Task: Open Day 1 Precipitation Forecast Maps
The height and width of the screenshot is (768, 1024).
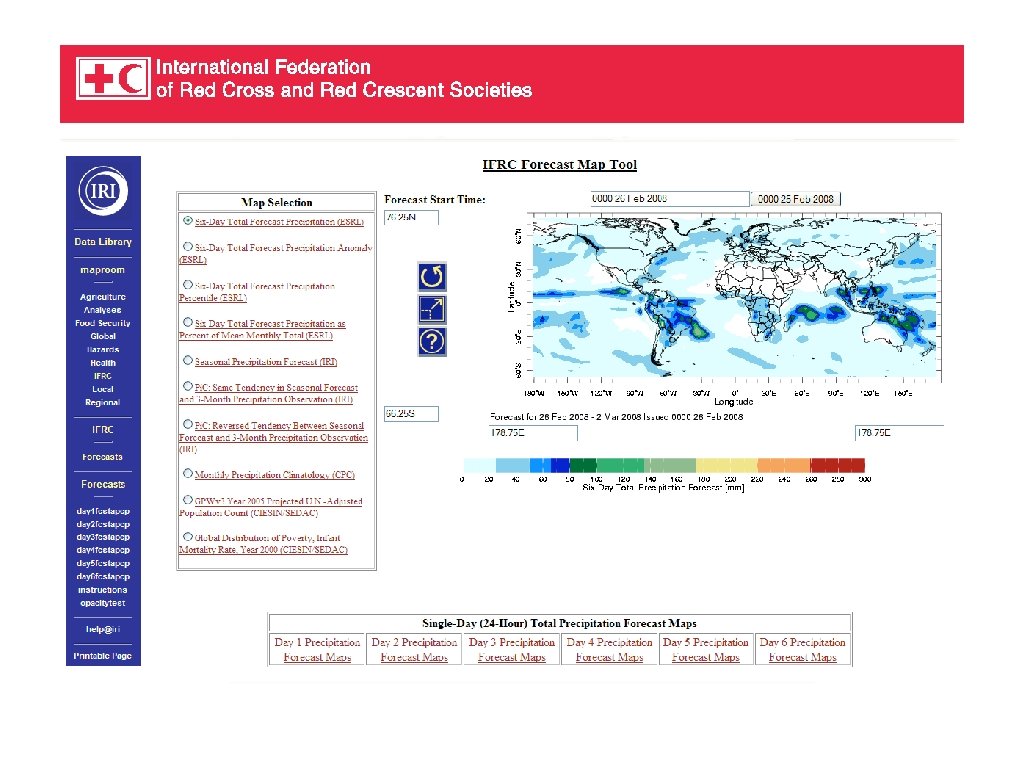Action: click(x=317, y=650)
